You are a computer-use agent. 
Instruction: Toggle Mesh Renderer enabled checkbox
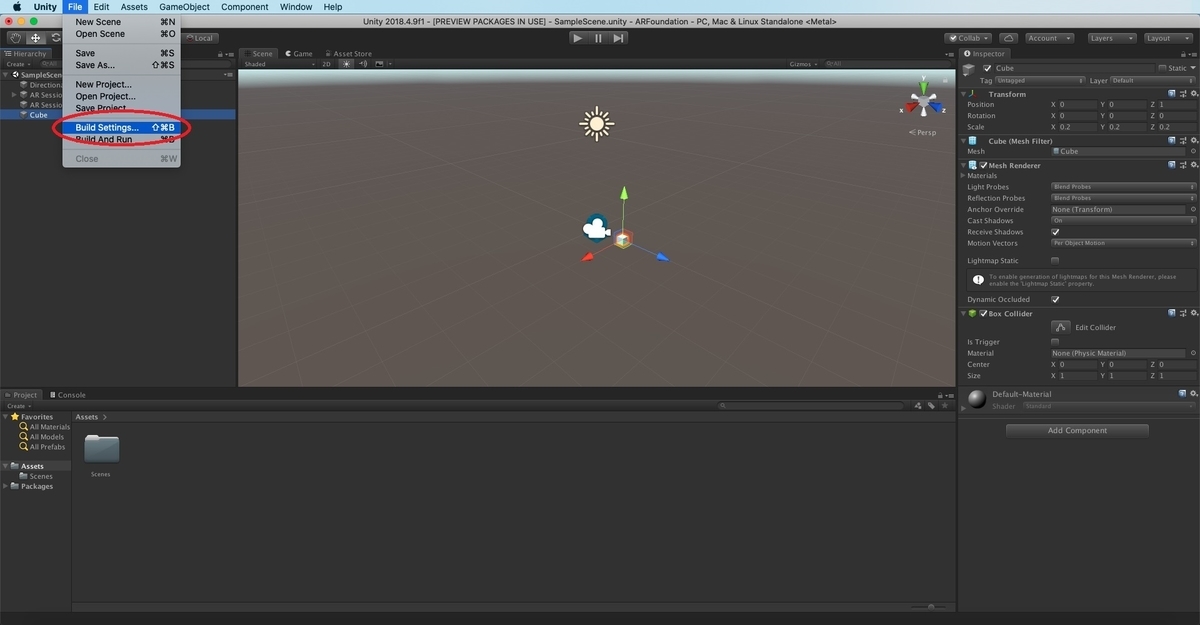984,165
